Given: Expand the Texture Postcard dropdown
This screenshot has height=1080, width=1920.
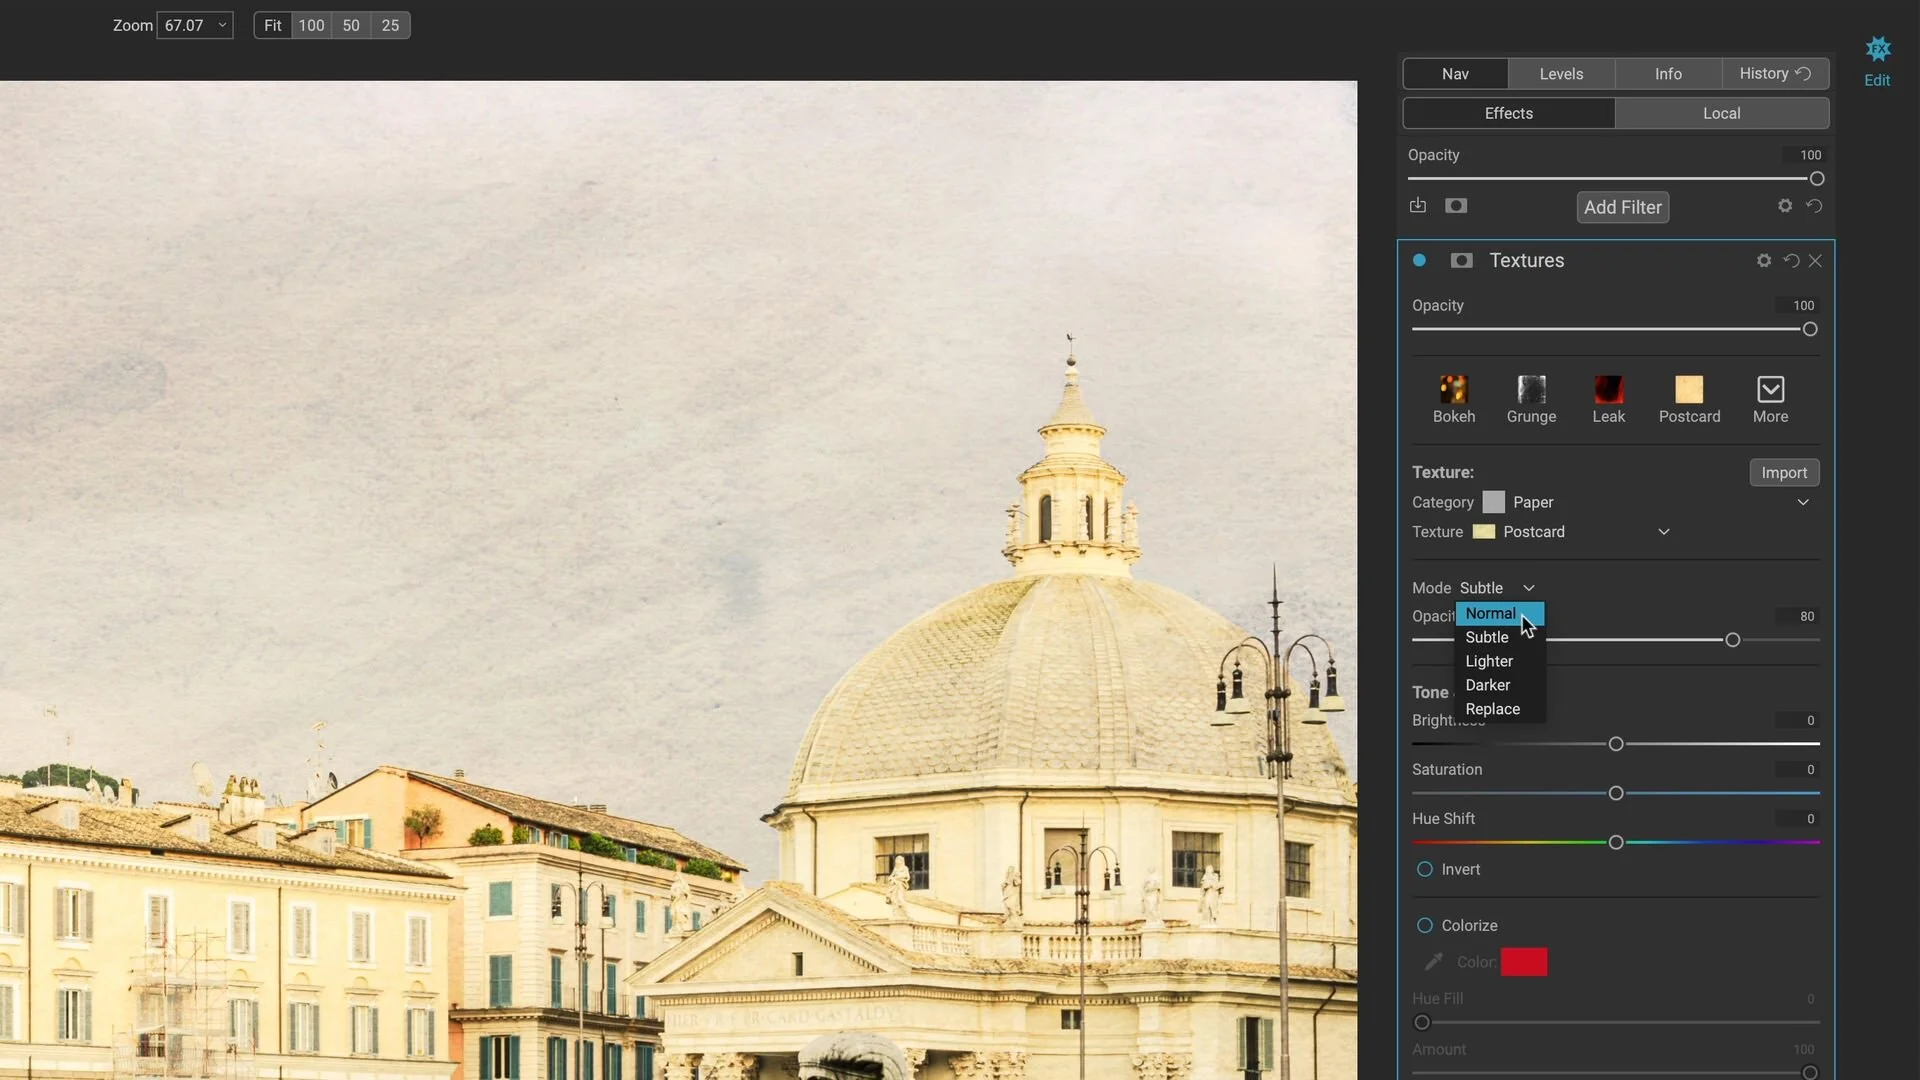Looking at the screenshot, I should pyautogui.click(x=1663, y=531).
